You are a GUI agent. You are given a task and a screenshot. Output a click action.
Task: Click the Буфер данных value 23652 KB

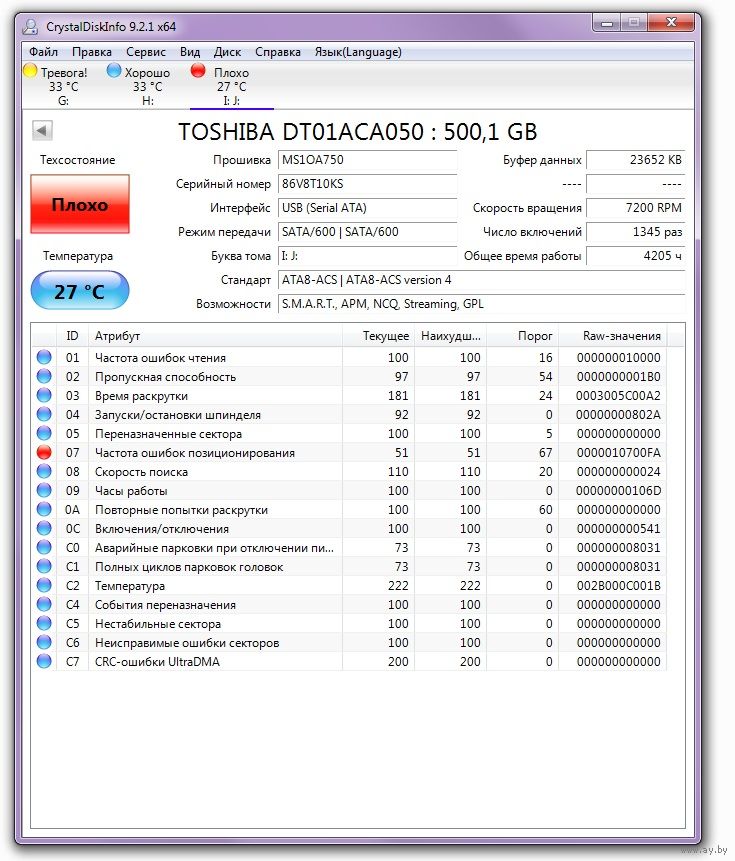[x=636, y=160]
